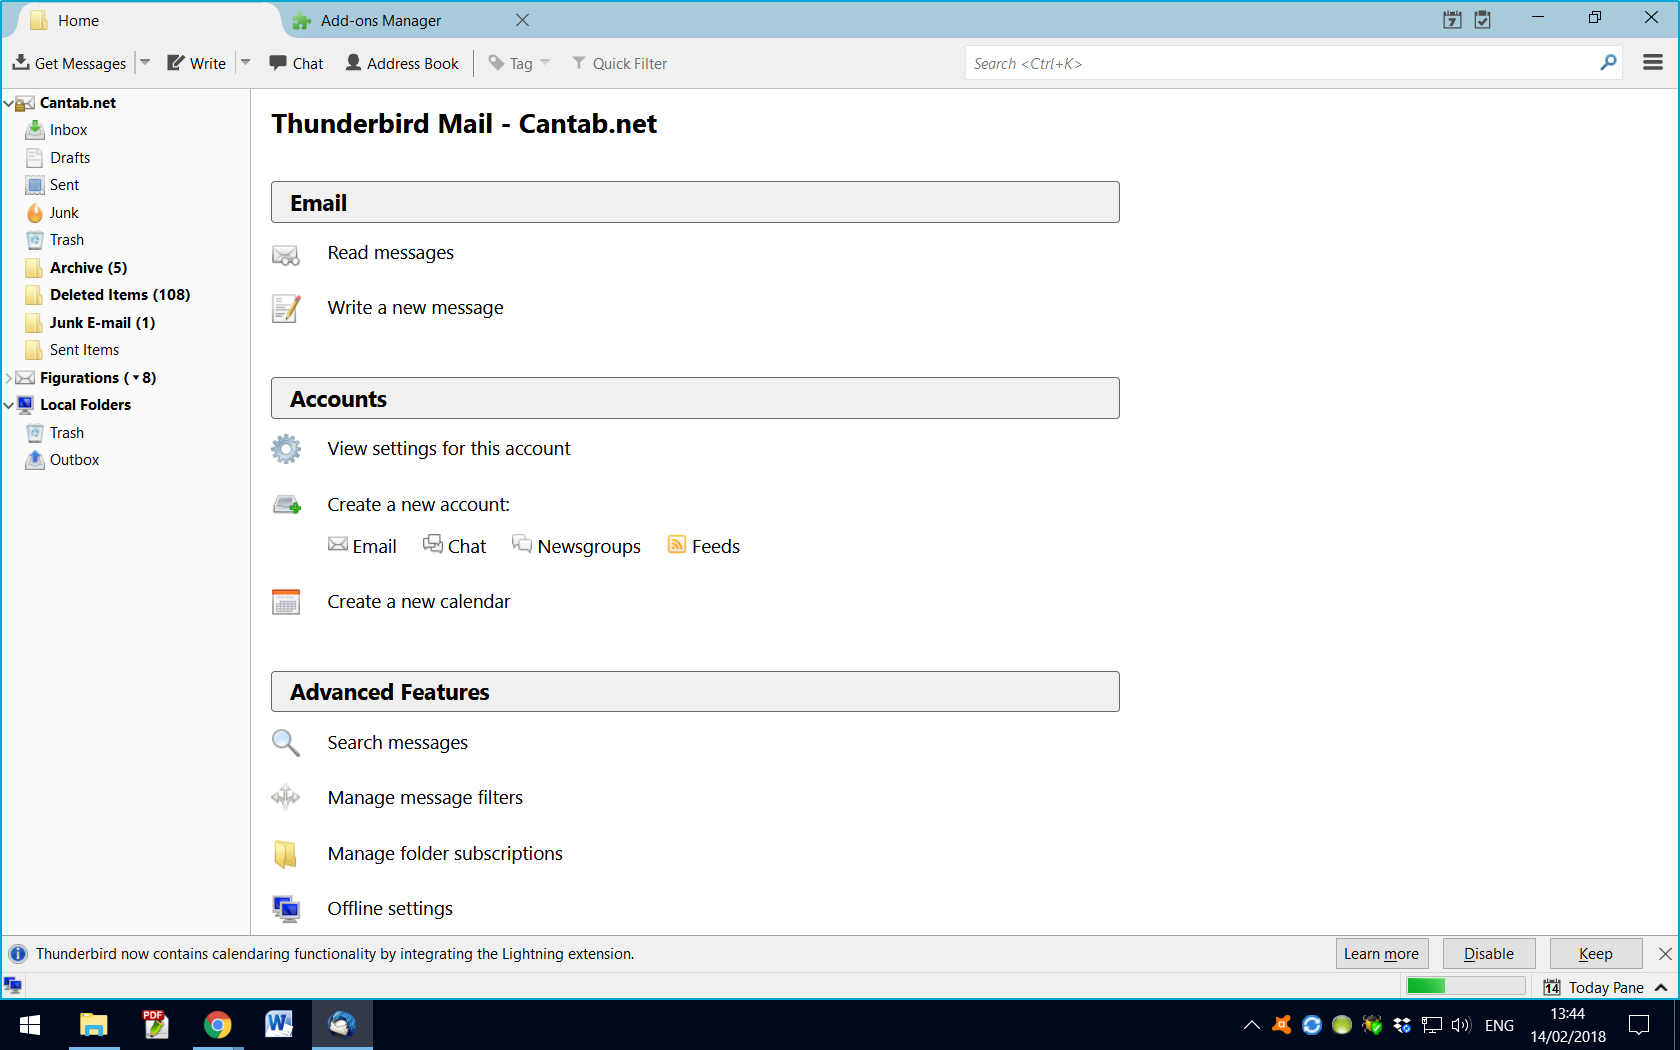Viewport: 1680px width, 1050px height.
Task: Start a Chat from the toolbar
Action: click(295, 62)
